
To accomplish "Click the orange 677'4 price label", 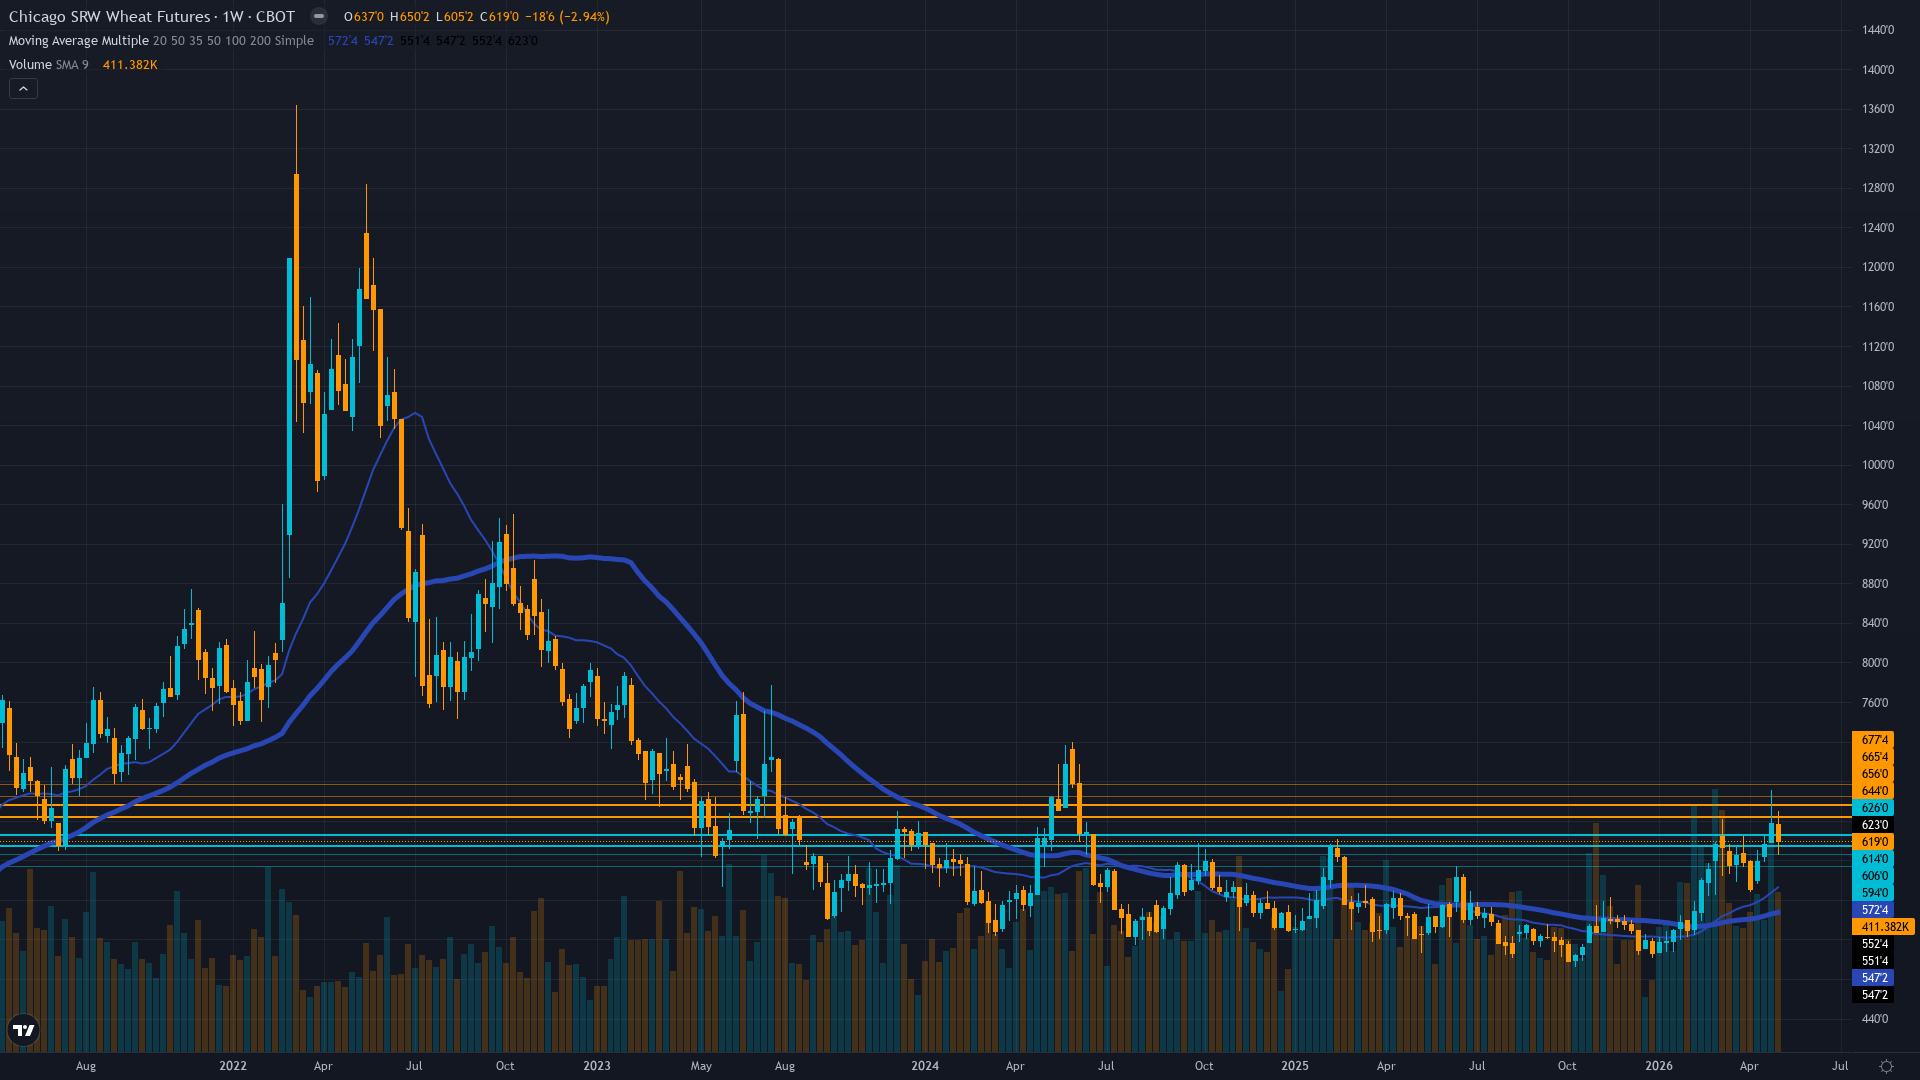I will pyautogui.click(x=1874, y=740).
